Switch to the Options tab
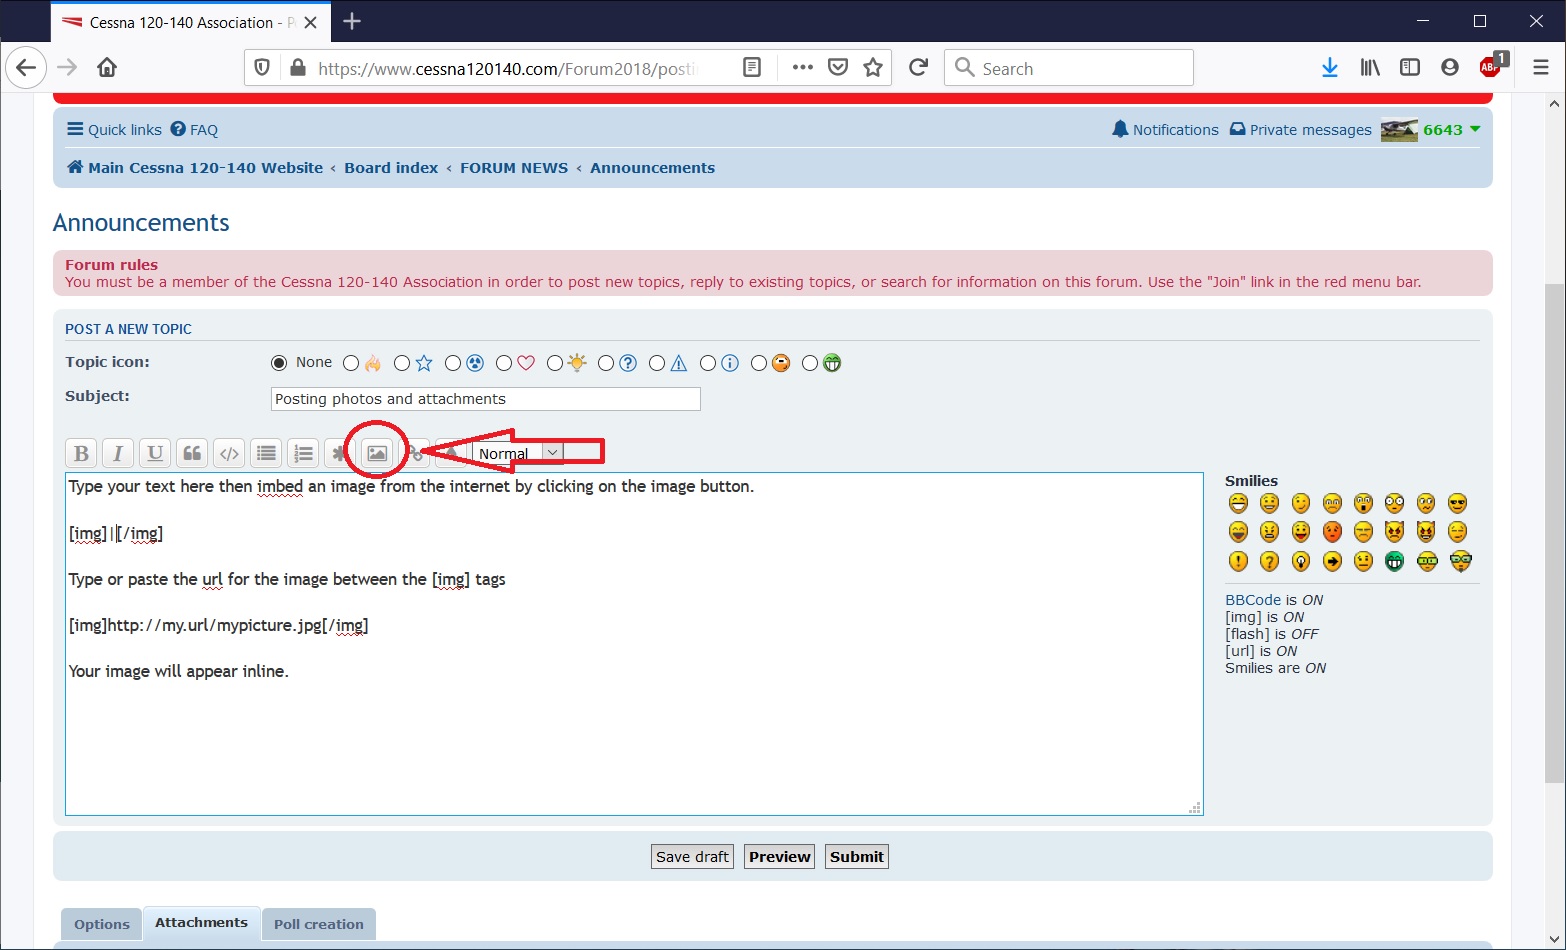Viewport: 1566px width, 950px height. click(x=102, y=924)
